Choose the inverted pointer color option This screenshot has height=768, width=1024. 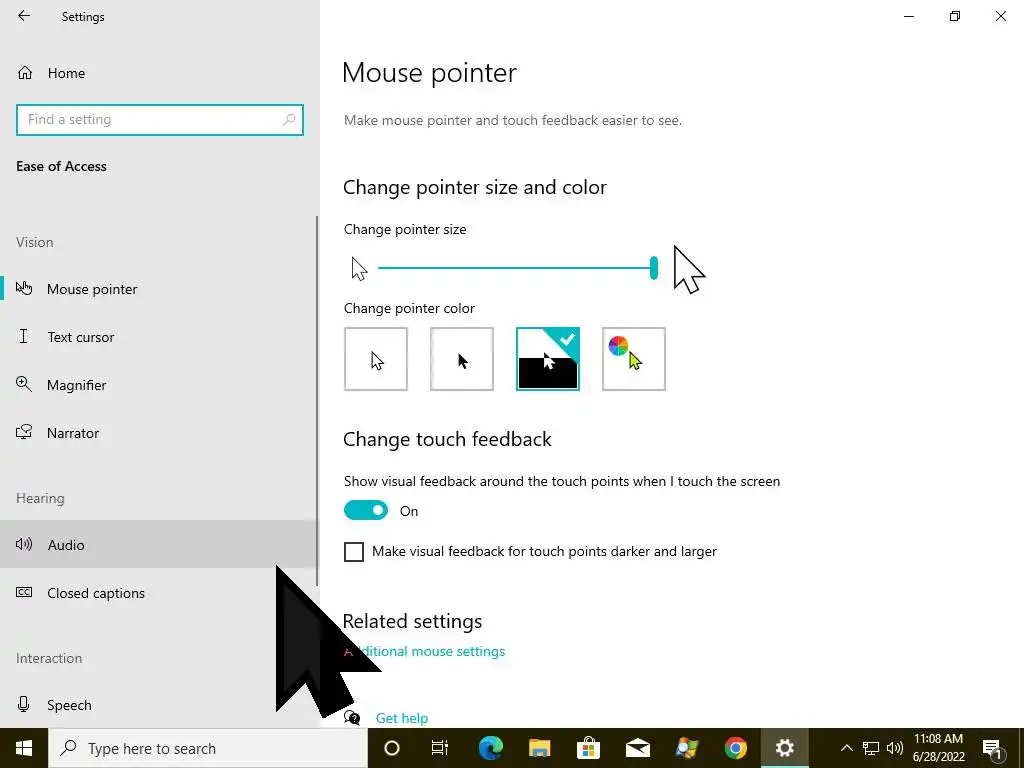(547, 359)
